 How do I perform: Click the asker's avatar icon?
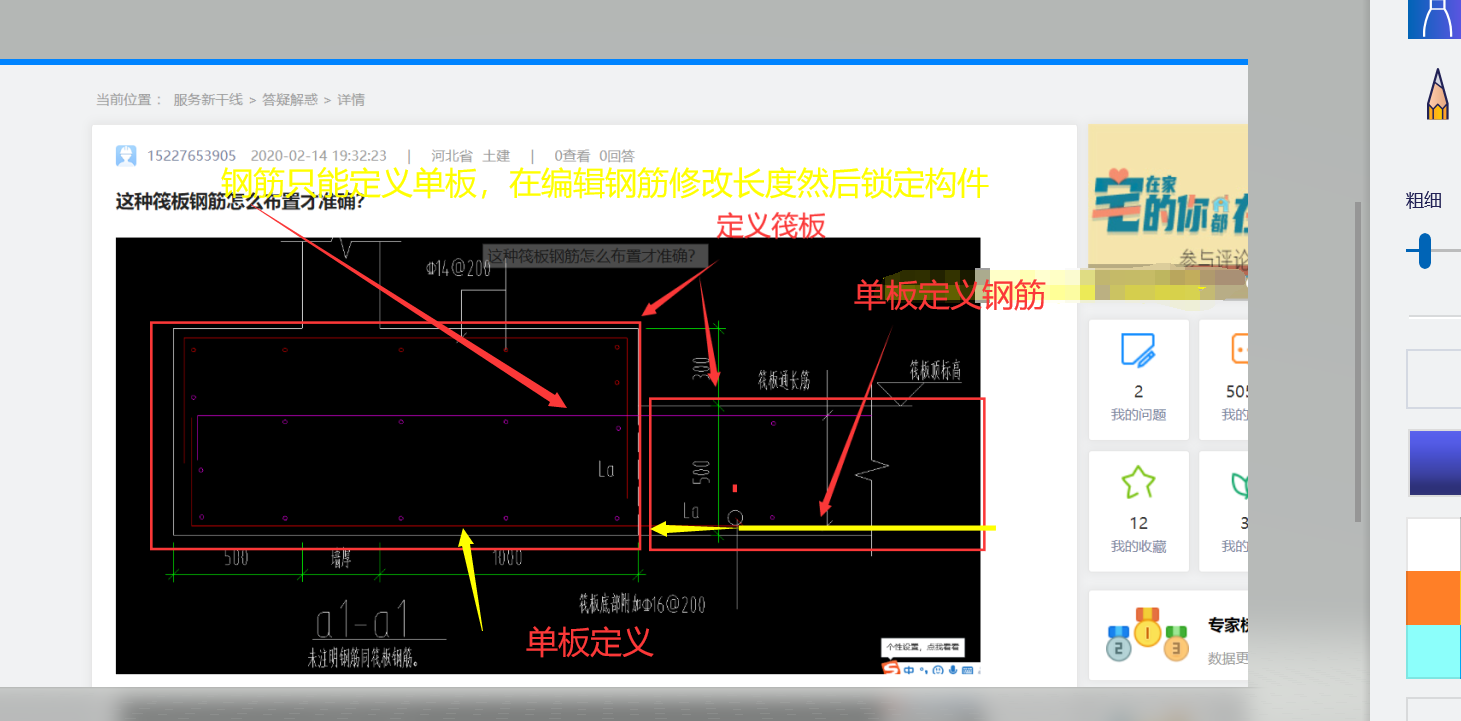coord(126,156)
